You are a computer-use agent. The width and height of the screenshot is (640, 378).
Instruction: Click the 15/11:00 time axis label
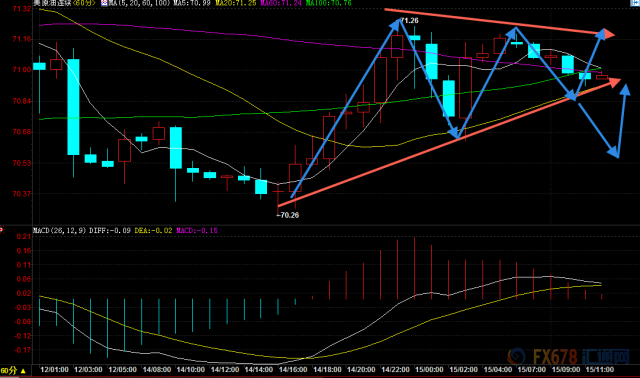point(600,369)
